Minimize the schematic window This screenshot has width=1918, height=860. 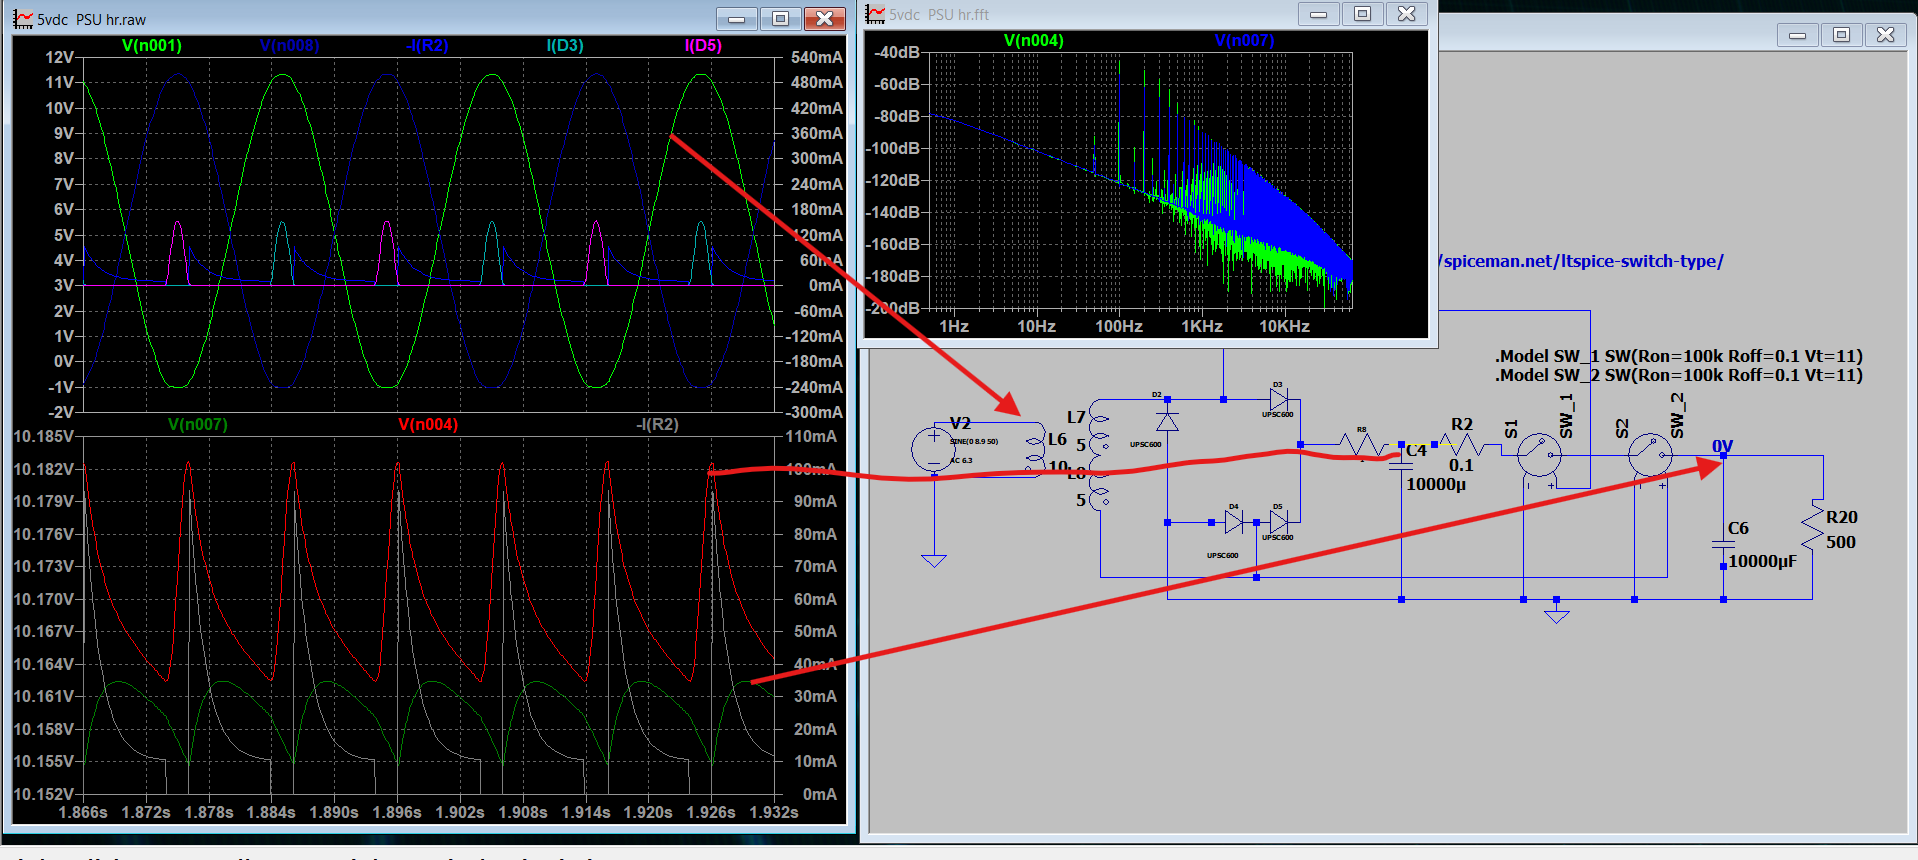click(1797, 35)
